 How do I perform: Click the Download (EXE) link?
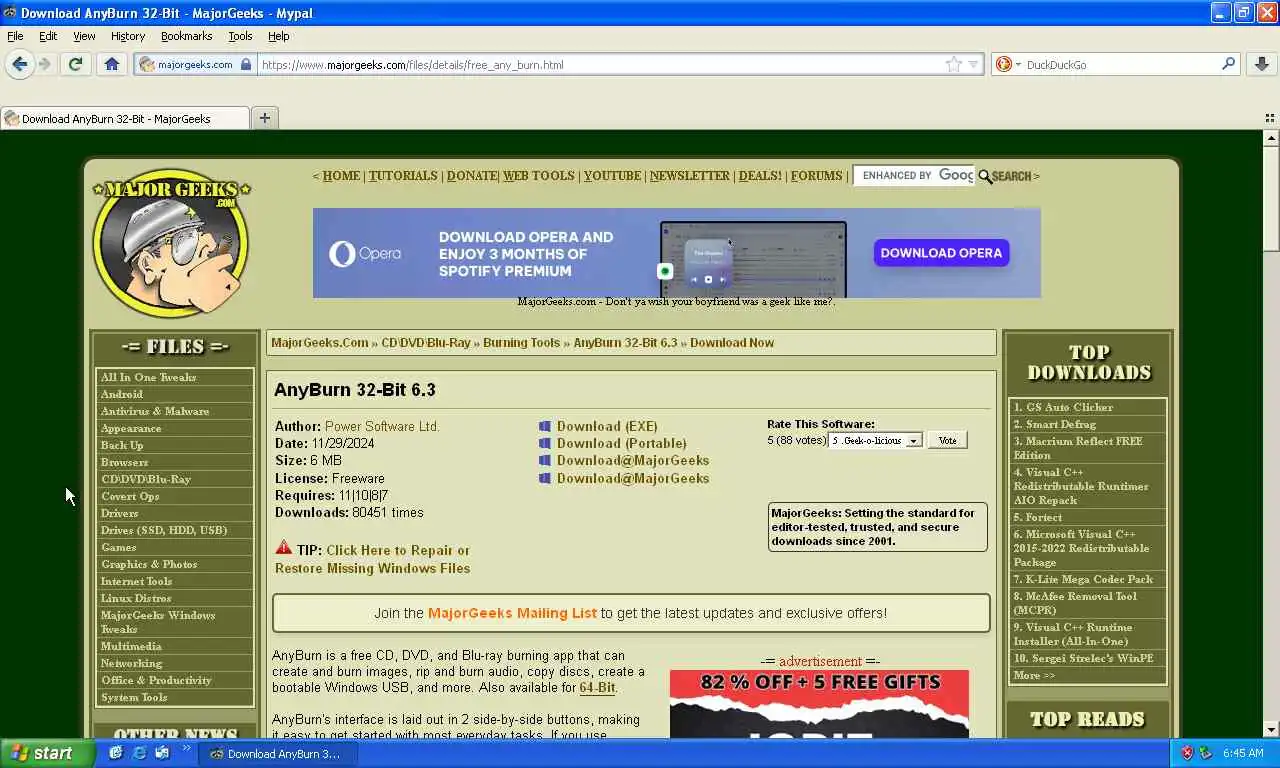coord(607,426)
